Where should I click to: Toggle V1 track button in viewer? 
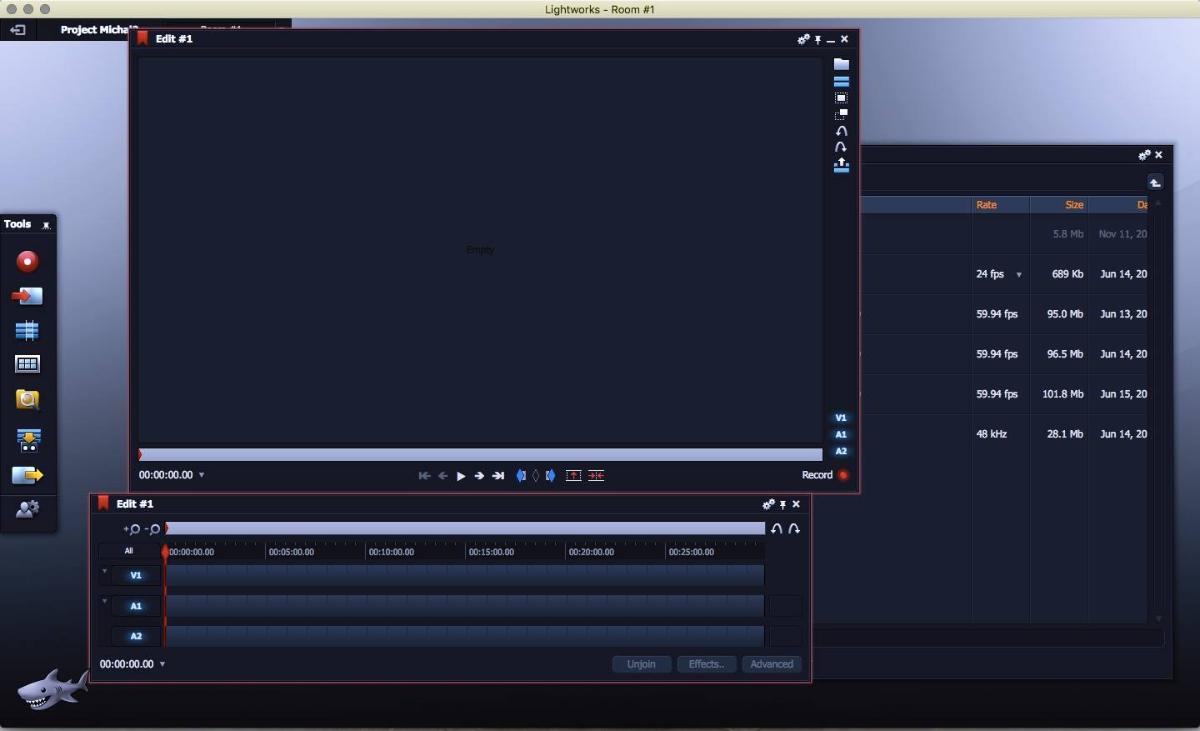[x=841, y=418]
